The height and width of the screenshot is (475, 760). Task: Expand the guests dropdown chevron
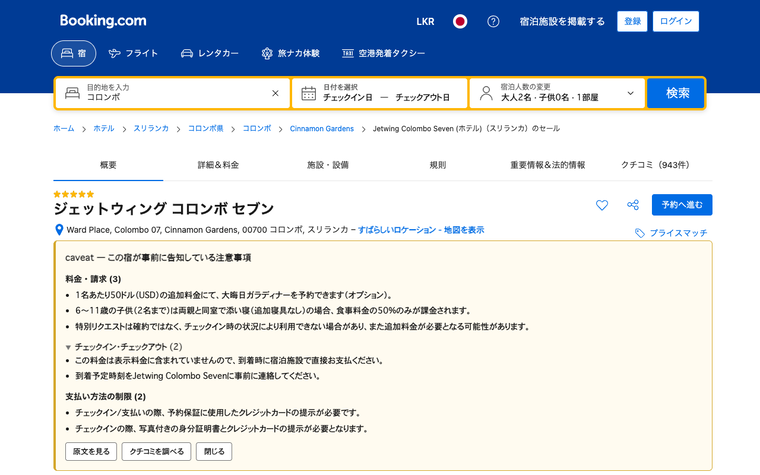[630, 93]
